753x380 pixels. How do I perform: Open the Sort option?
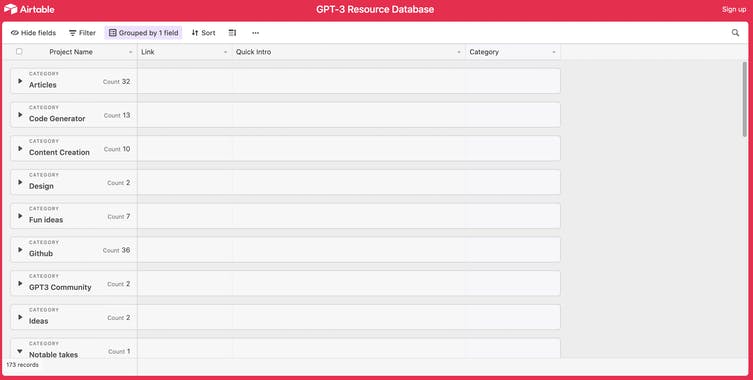pos(203,33)
